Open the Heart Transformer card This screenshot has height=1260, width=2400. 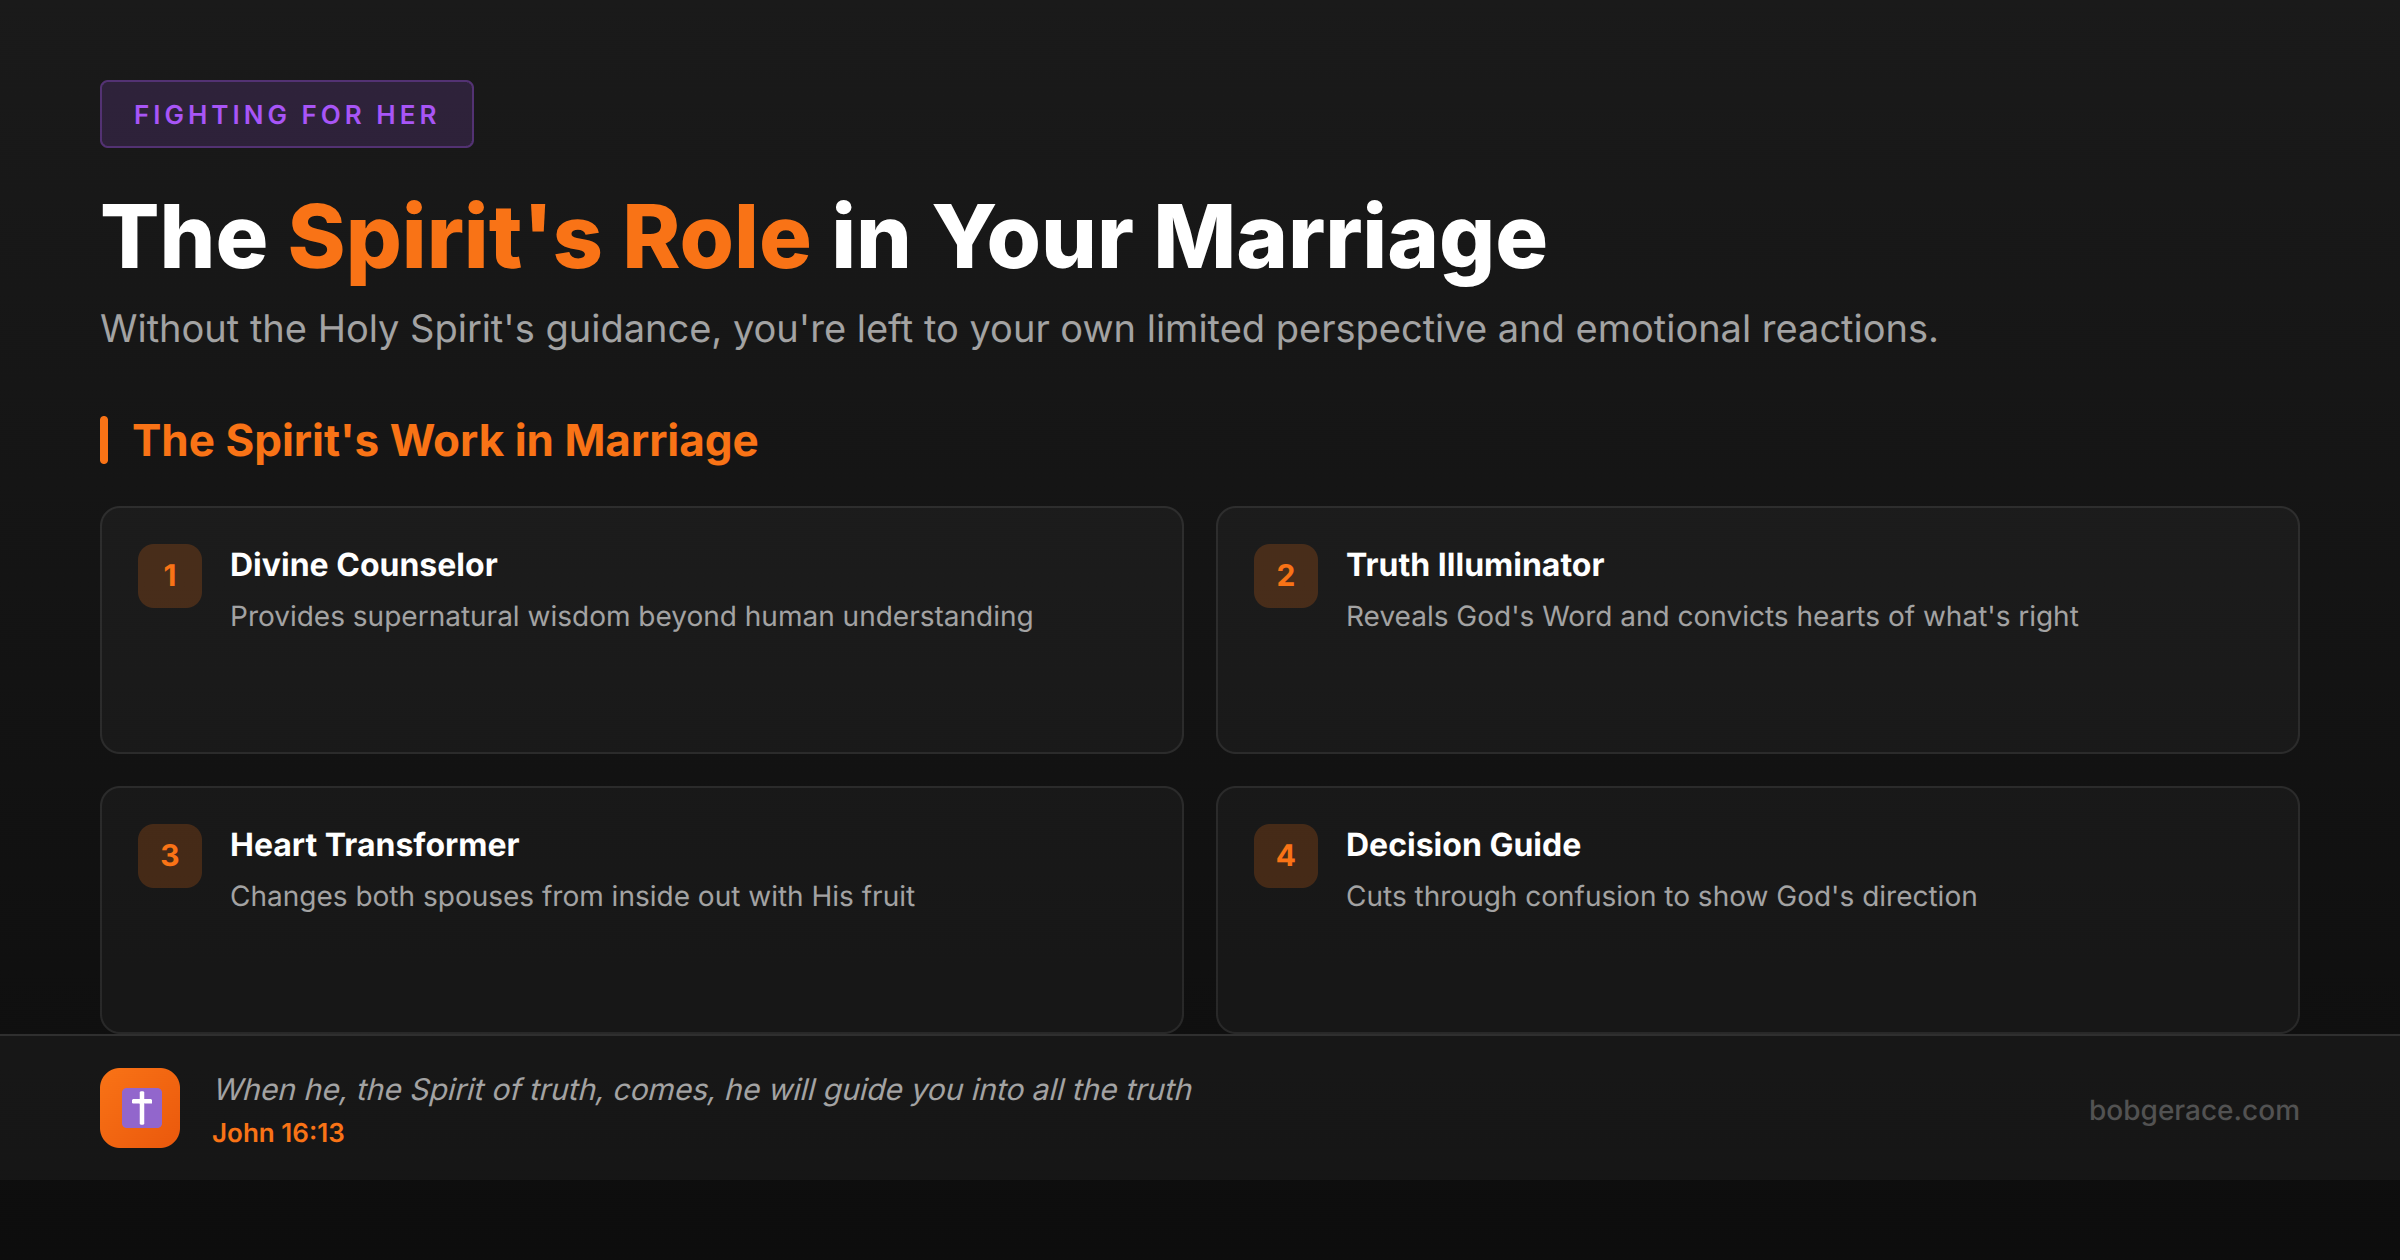pyautogui.click(x=640, y=908)
